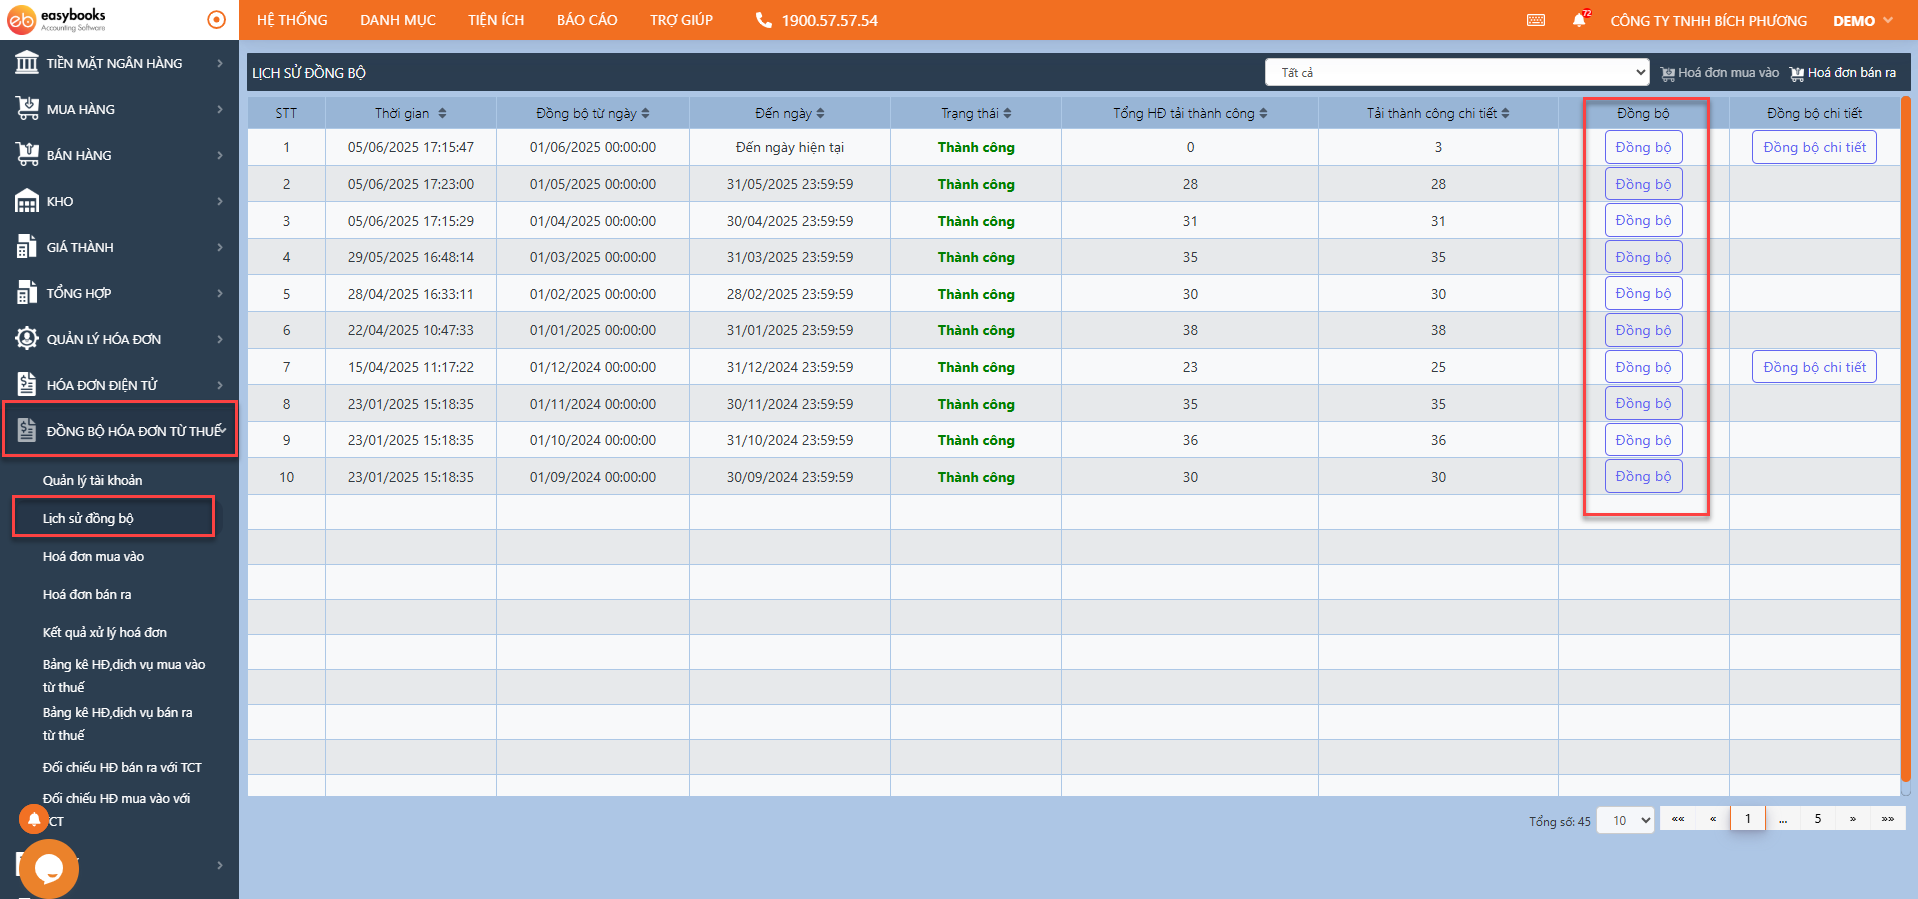Open the TRỢ GIÚP menu
Screen dimensions: 1918x899
[x=681, y=20]
